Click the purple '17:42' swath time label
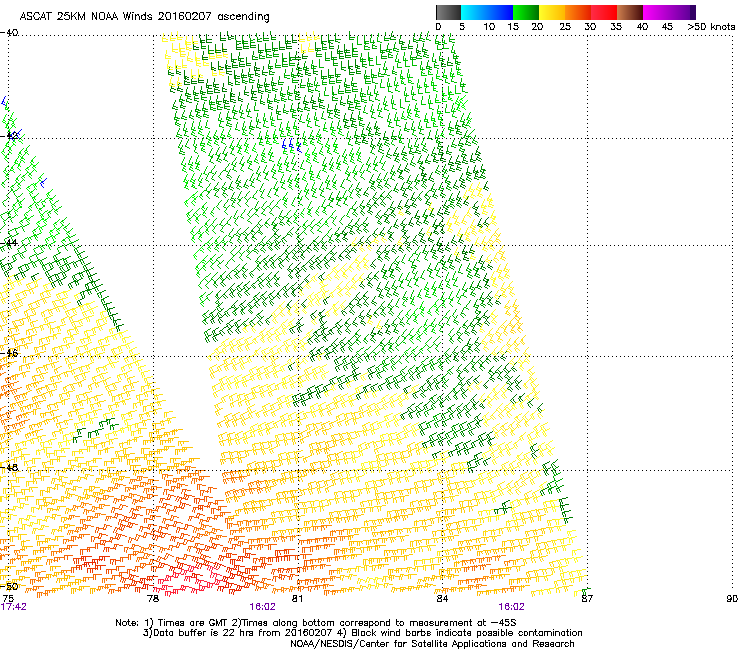740x650 pixels. (14, 607)
